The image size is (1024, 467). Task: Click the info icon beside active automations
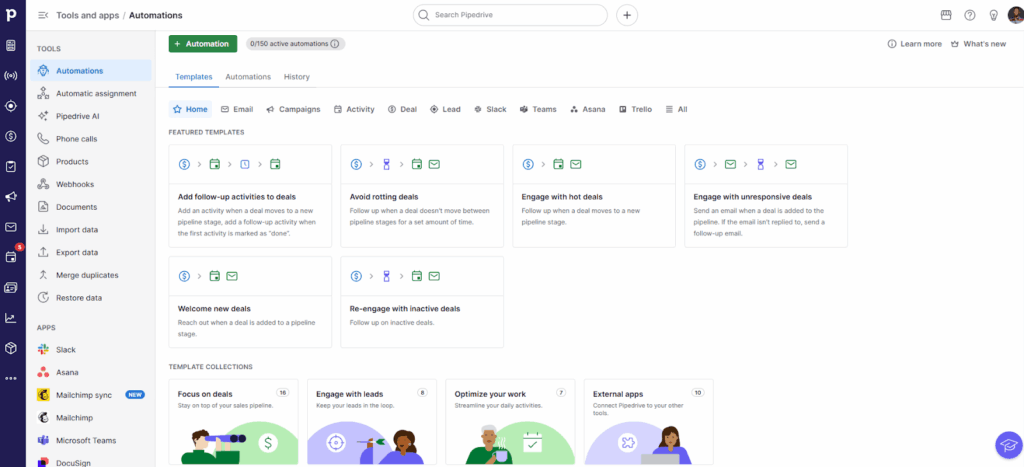[x=335, y=44]
